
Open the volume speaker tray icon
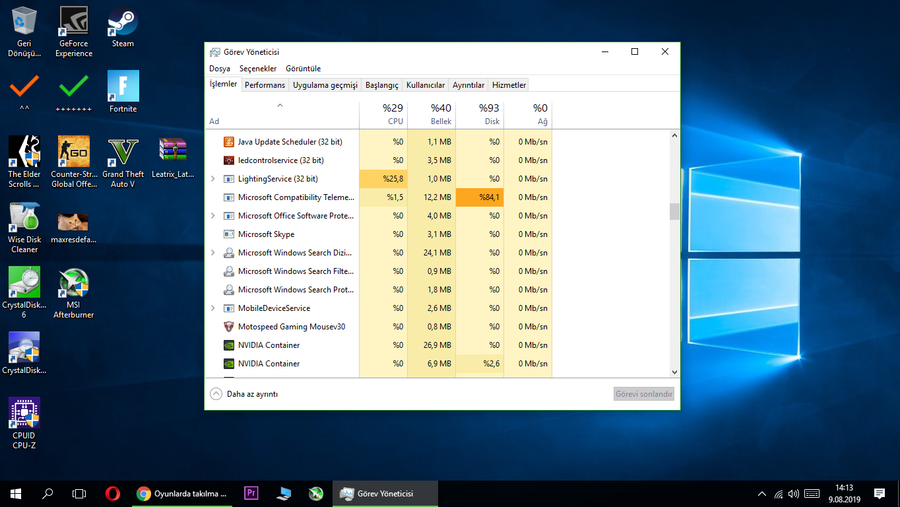pyautogui.click(x=794, y=494)
